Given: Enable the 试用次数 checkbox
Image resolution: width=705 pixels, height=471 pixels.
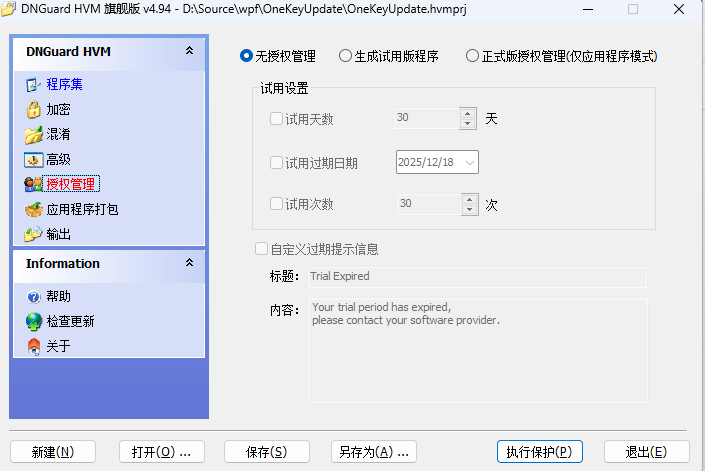Looking at the screenshot, I should click(276, 204).
